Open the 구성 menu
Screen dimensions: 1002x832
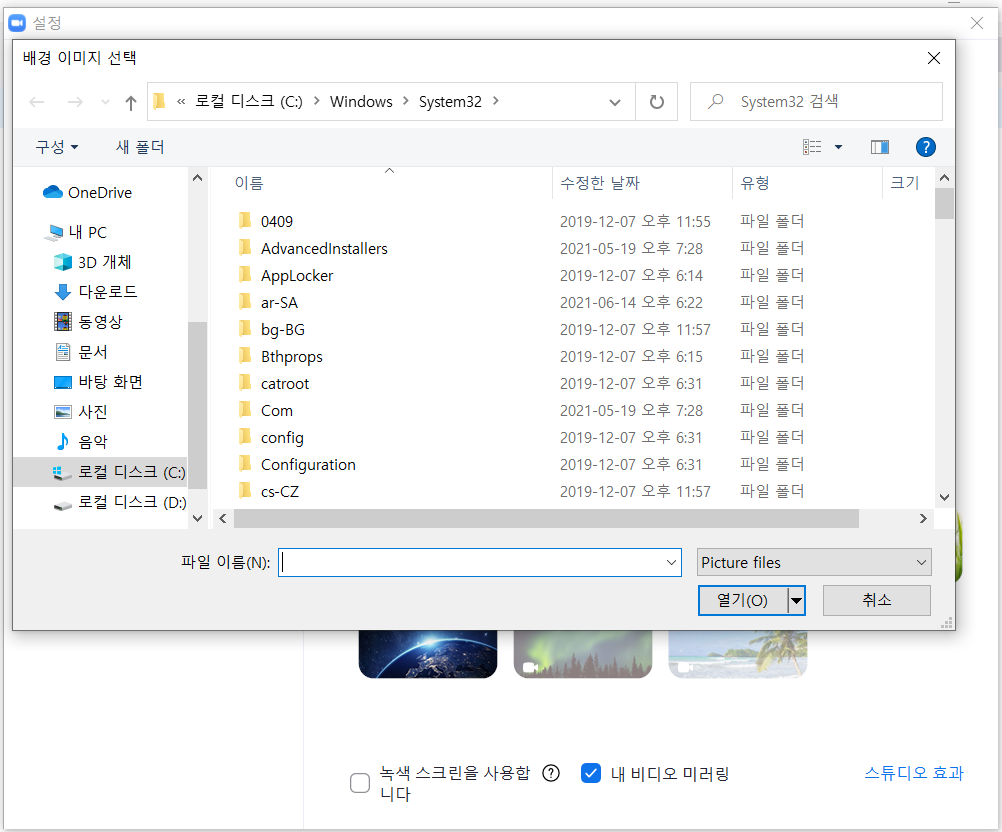coord(57,147)
